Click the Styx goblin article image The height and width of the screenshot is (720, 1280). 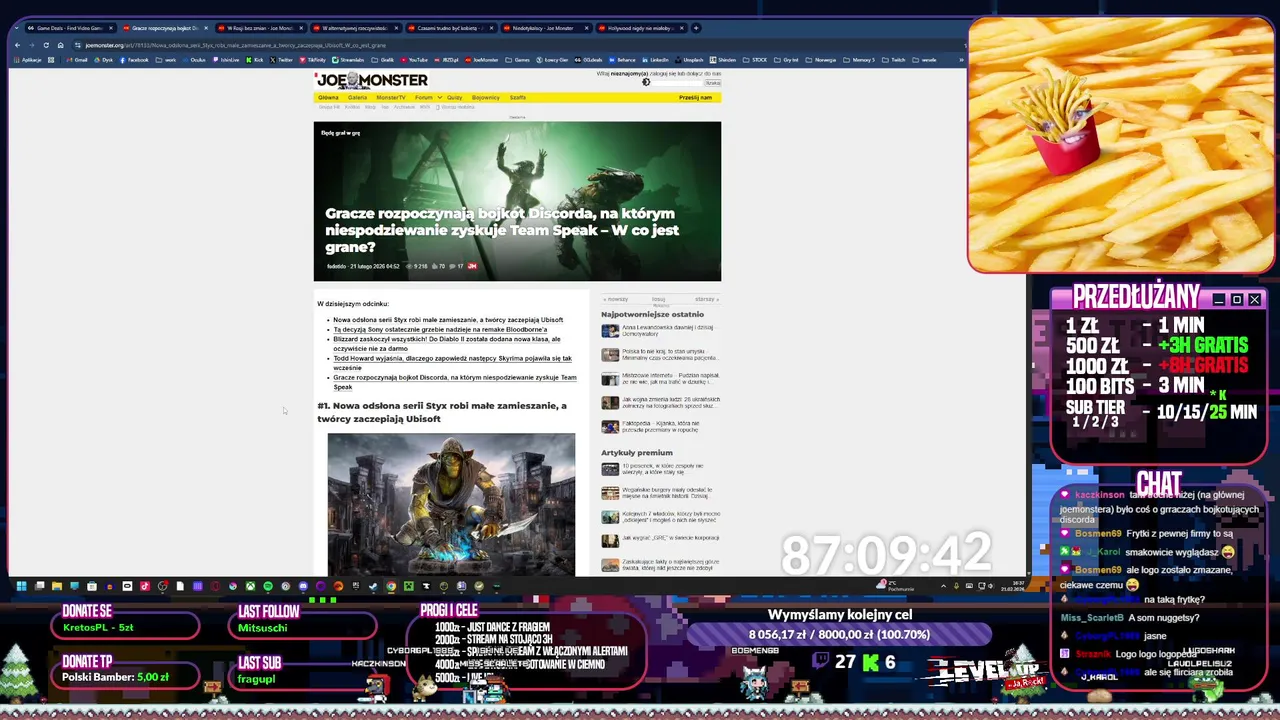(451, 504)
